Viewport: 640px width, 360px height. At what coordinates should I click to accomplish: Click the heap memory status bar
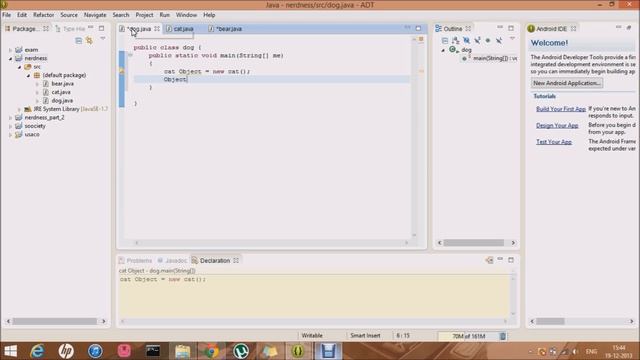pos(469,336)
